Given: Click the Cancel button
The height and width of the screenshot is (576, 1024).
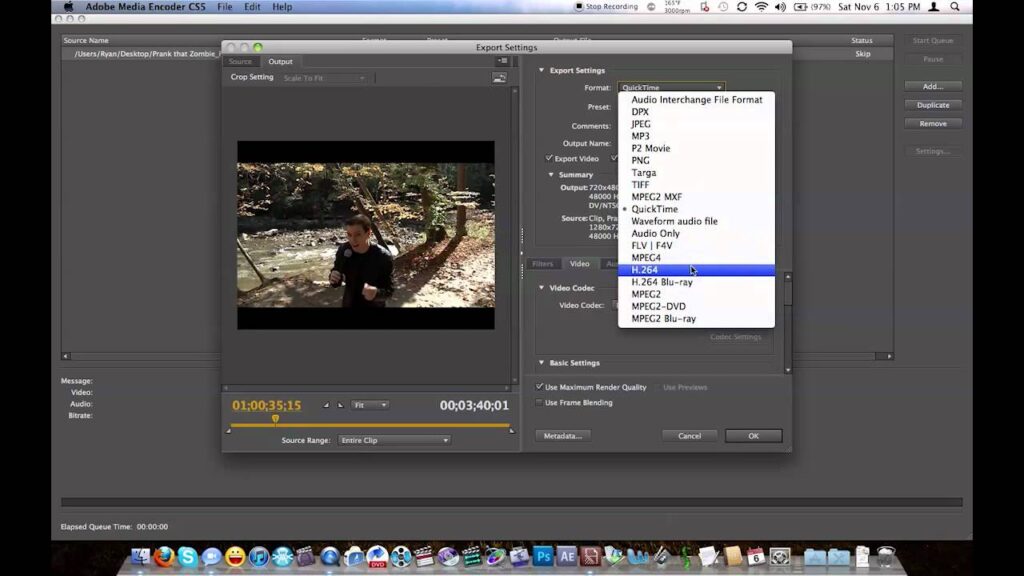Looking at the screenshot, I should (x=688, y=435).
